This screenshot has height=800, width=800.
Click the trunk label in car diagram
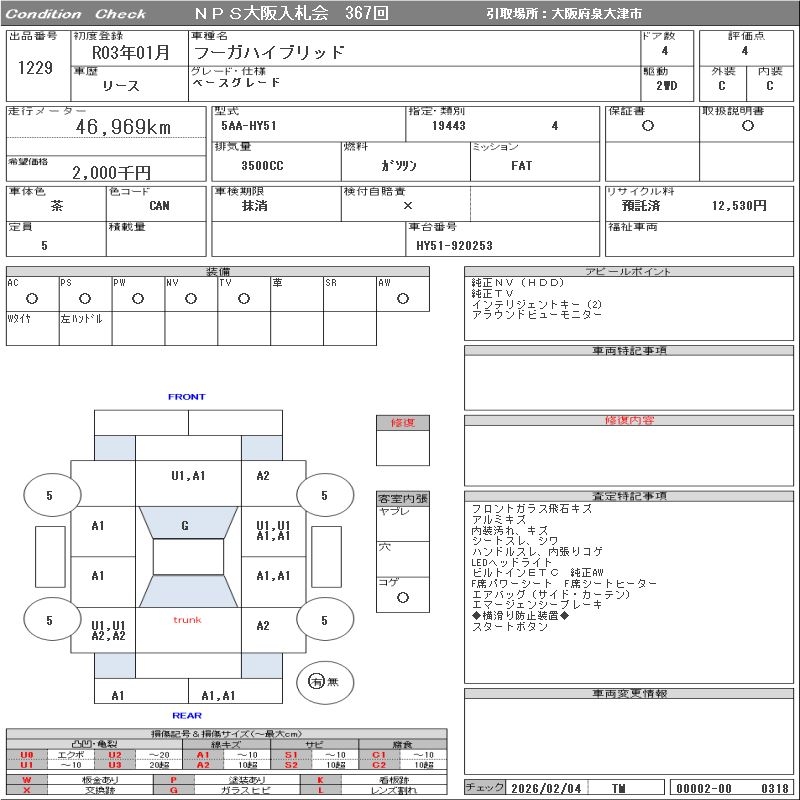[186, 620]
